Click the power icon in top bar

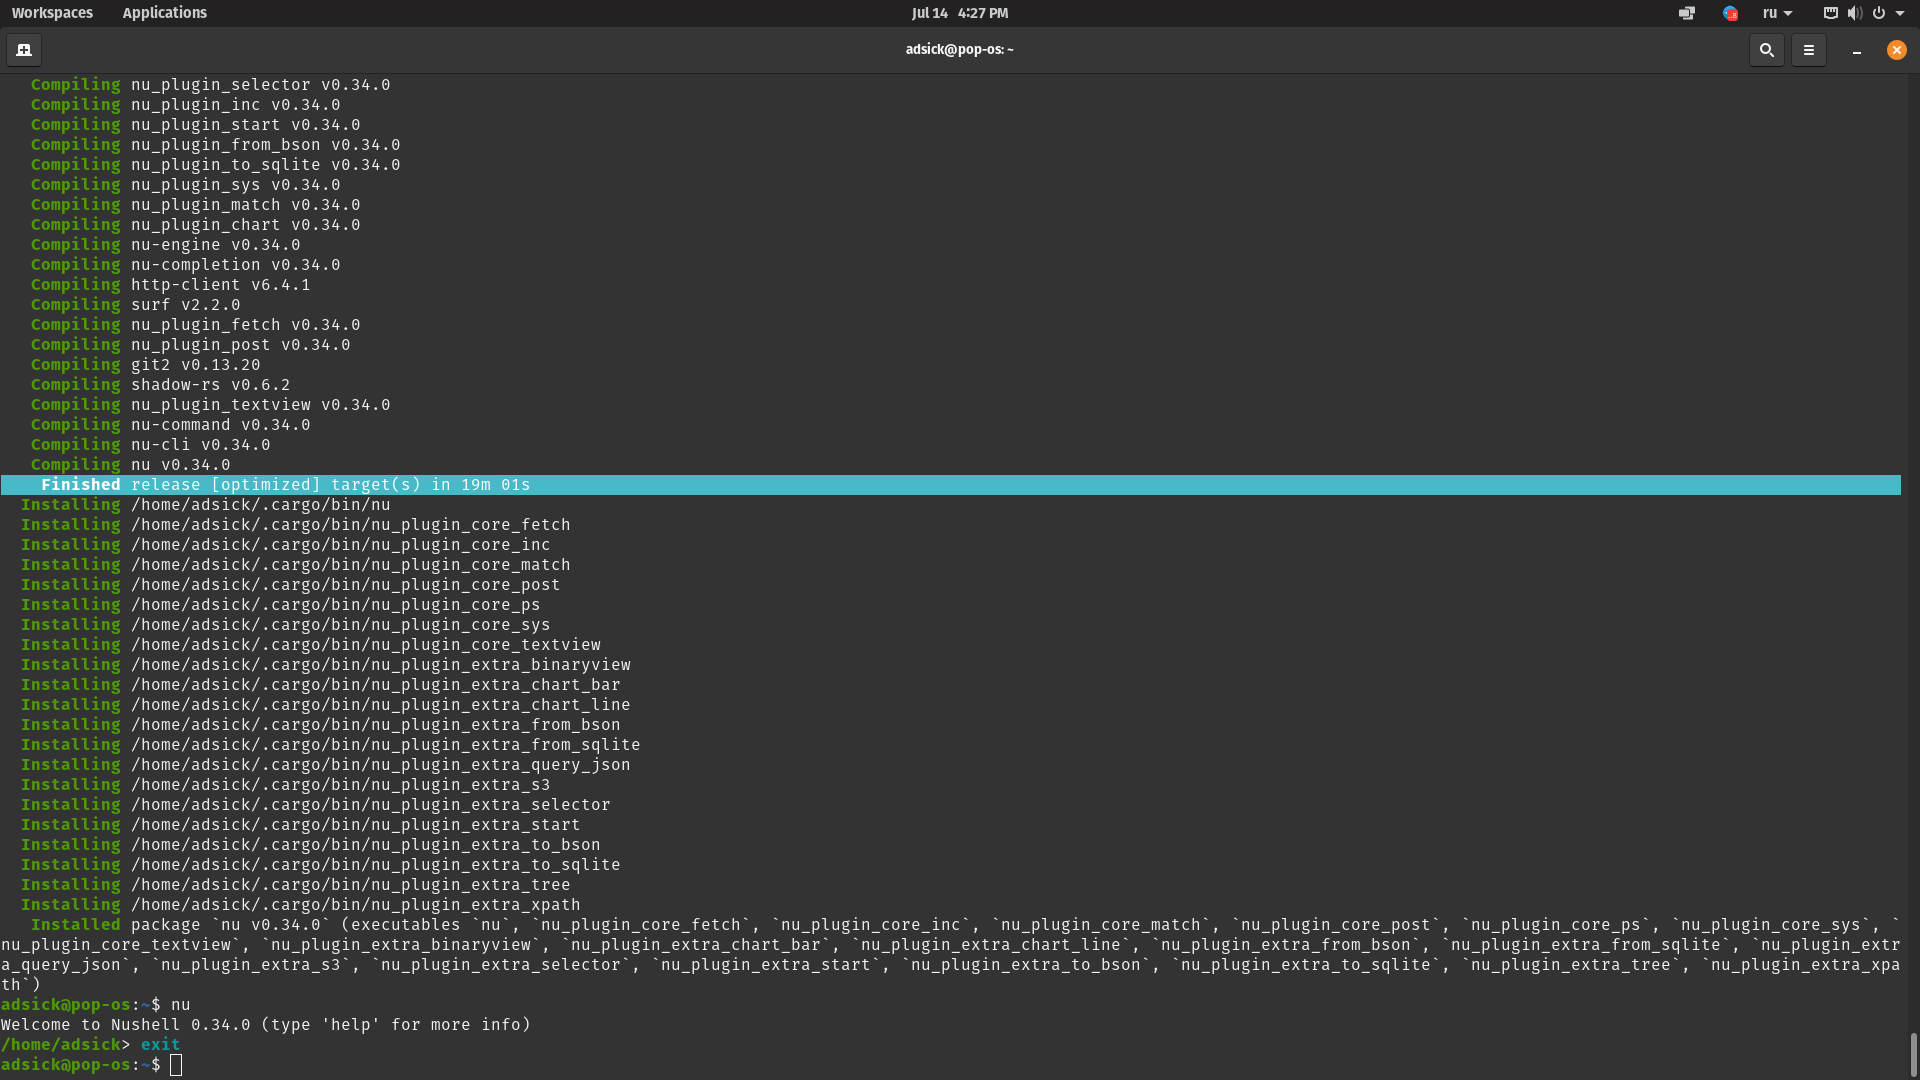(1878, 13)
